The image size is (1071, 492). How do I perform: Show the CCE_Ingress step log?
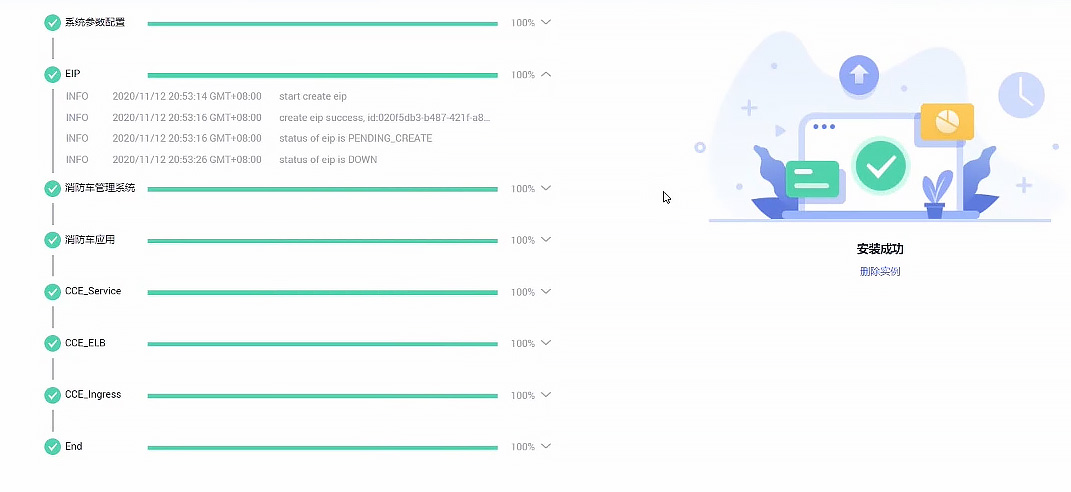coord(546,395)
